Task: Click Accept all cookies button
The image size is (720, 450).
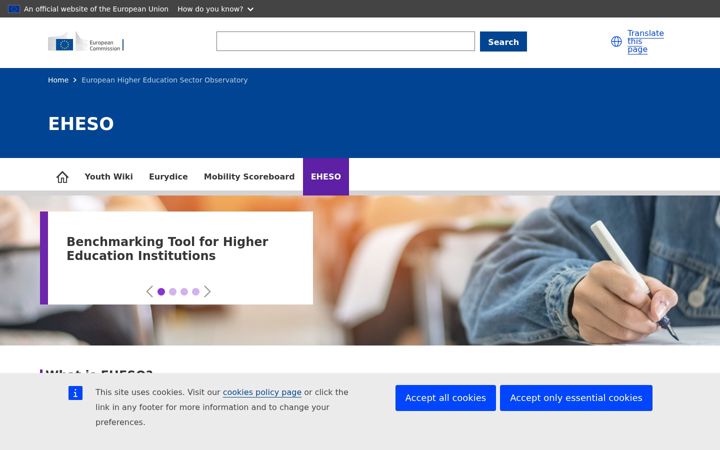Action: click(445, 398)
